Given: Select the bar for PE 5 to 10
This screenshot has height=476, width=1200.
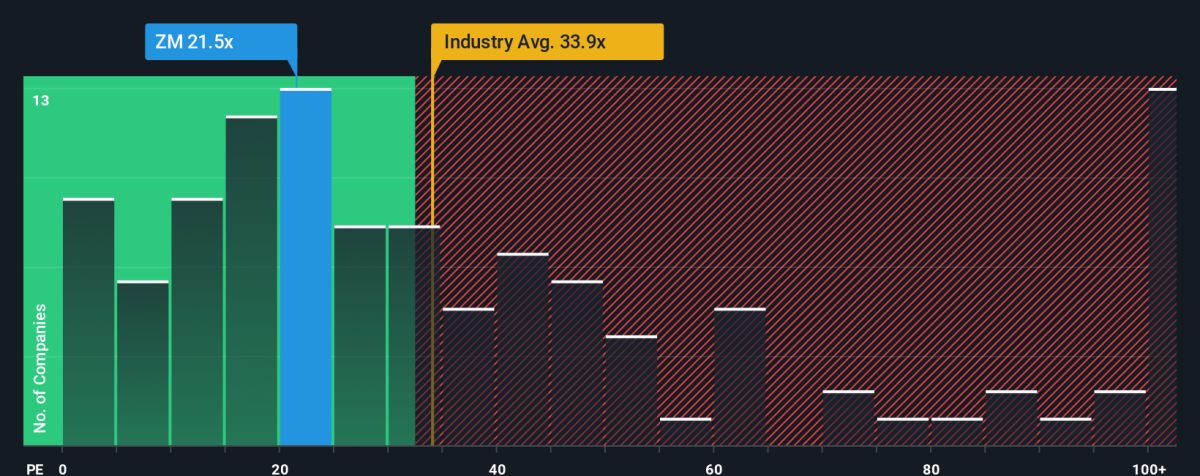Looking at the screenshot, I should [142, 363].
